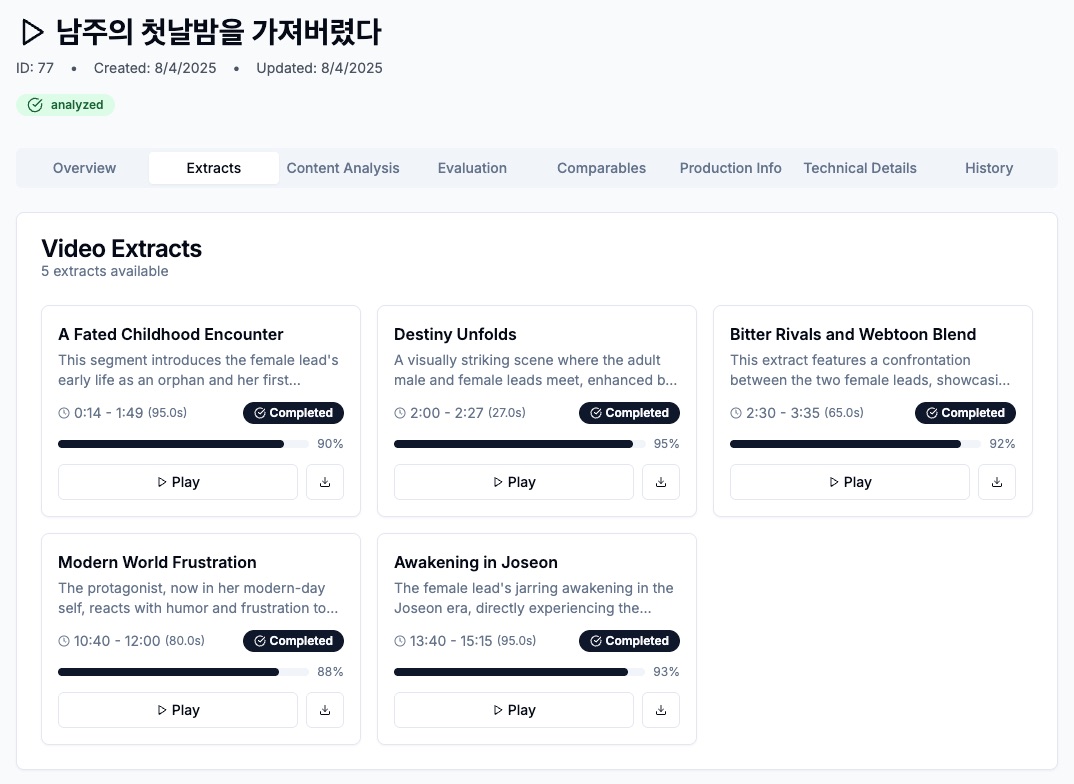Download the Bitter Rivals and Webtoon Blend extract
This screenshot has height=784, width=1074.
(997, 482)
